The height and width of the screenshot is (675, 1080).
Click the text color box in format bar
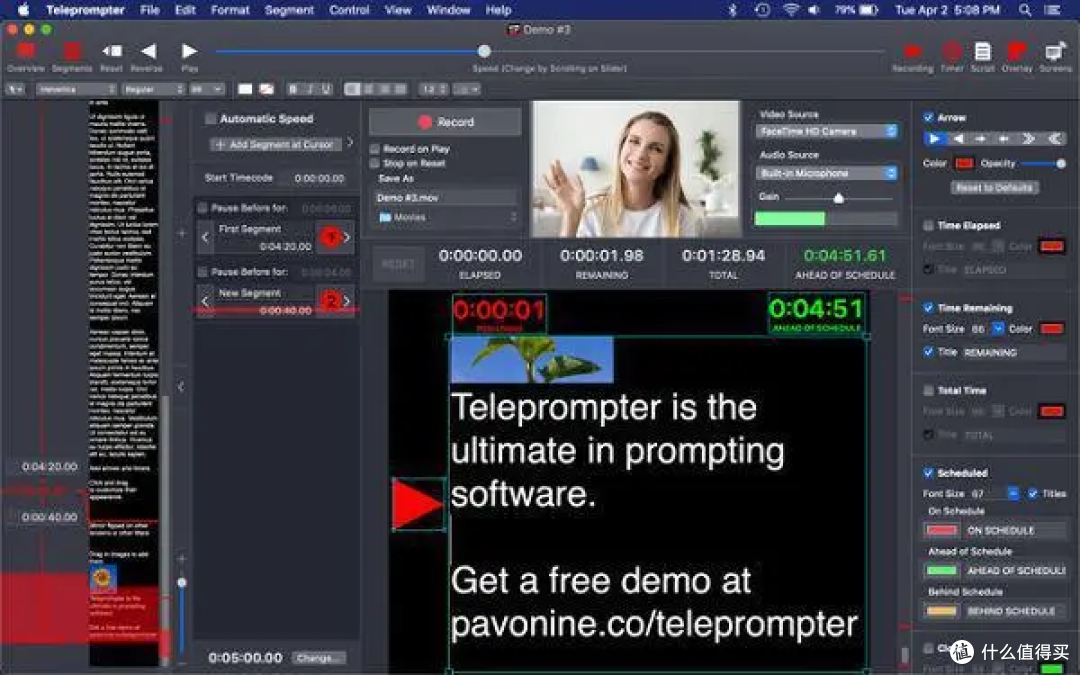click(x=245, y=89)
